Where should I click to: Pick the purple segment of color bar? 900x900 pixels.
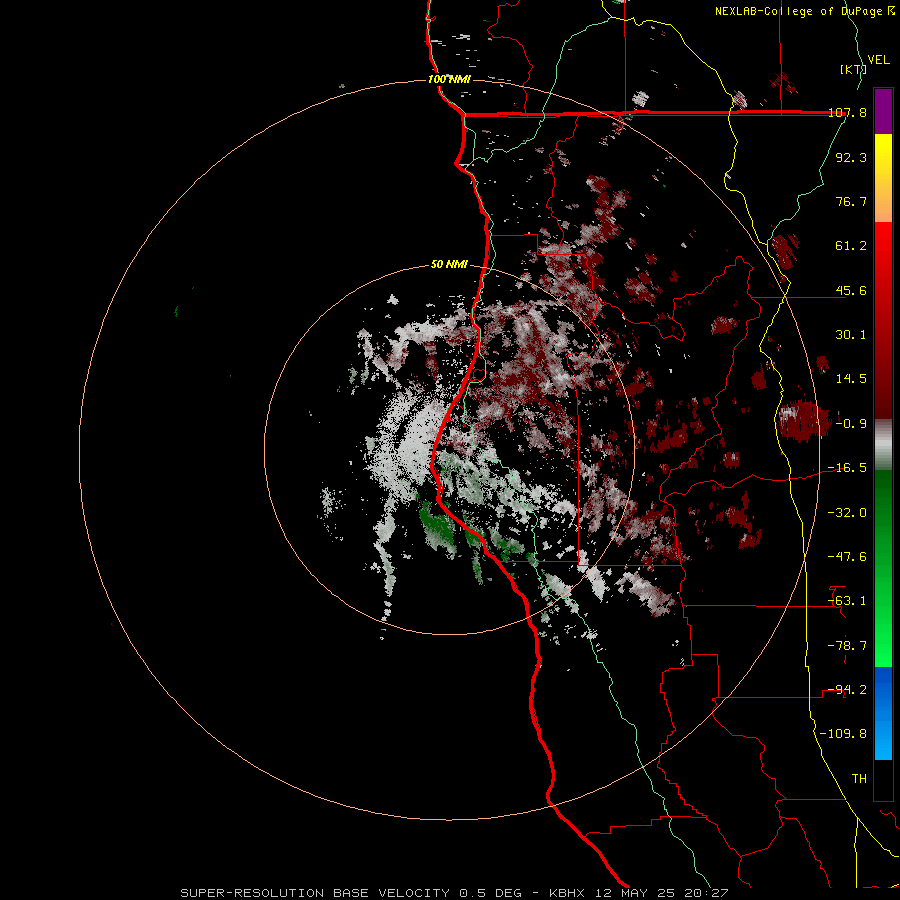pyautogui.click(x=883, y=111)
